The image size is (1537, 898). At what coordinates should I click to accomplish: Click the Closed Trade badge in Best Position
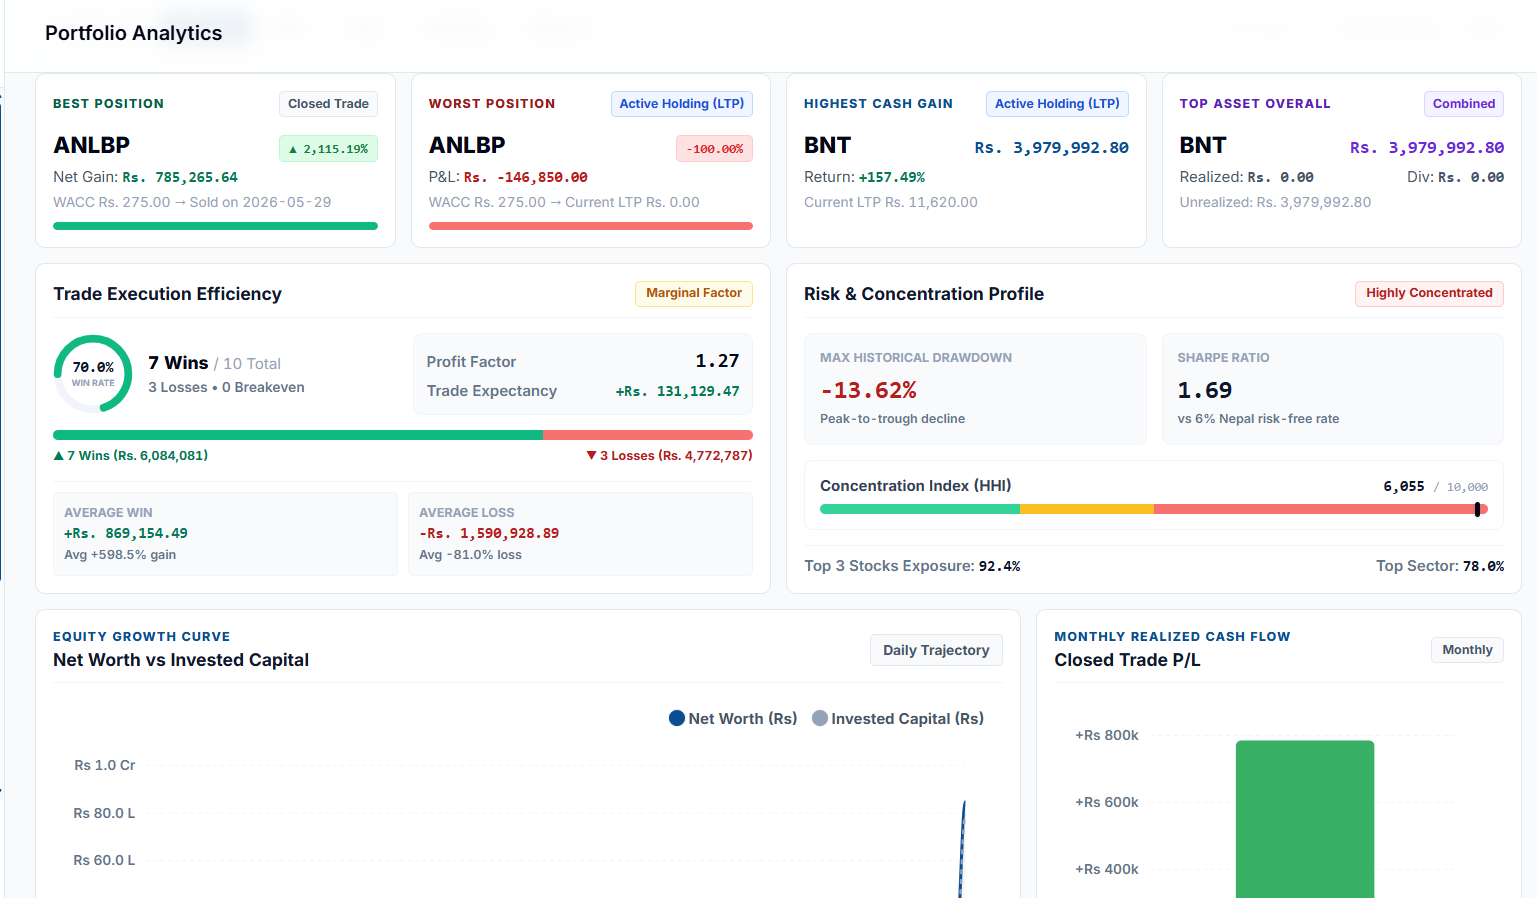coord(328,104)
